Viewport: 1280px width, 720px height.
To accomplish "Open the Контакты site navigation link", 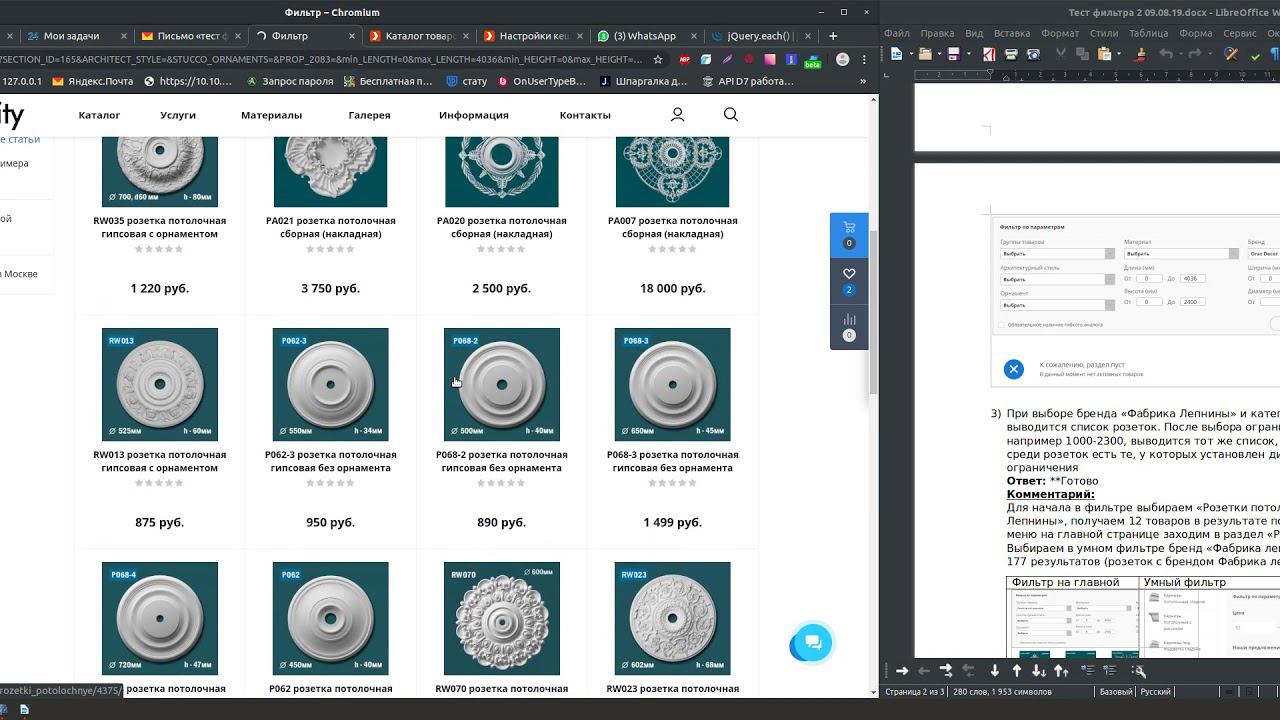I will (x=585, y=115).
